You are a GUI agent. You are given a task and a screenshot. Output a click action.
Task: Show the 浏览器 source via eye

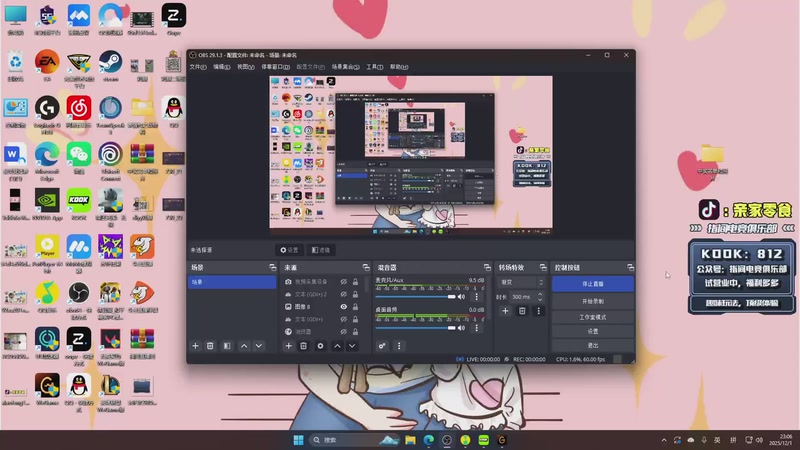click(344, 332)
